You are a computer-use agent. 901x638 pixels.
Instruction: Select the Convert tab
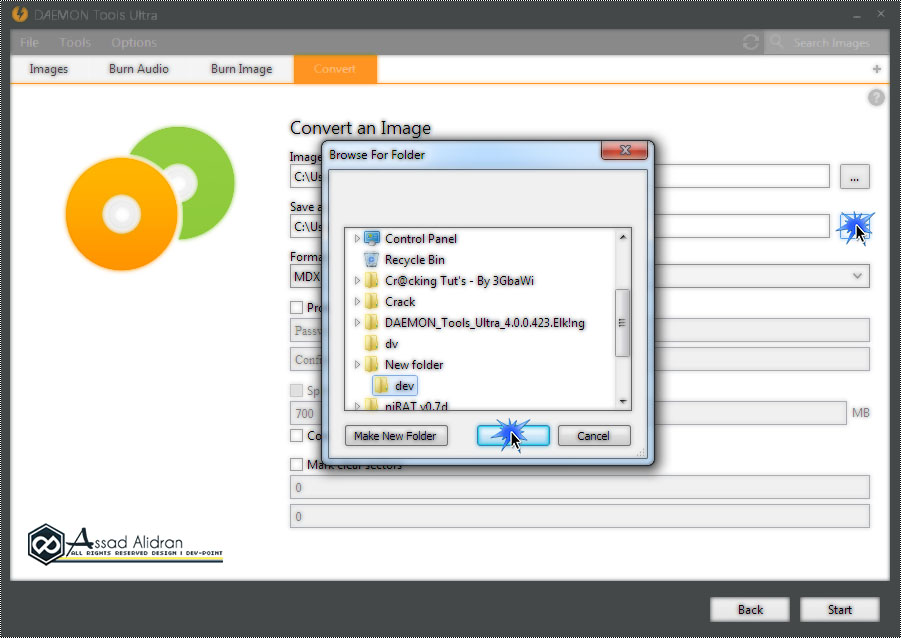coord(335,69)
